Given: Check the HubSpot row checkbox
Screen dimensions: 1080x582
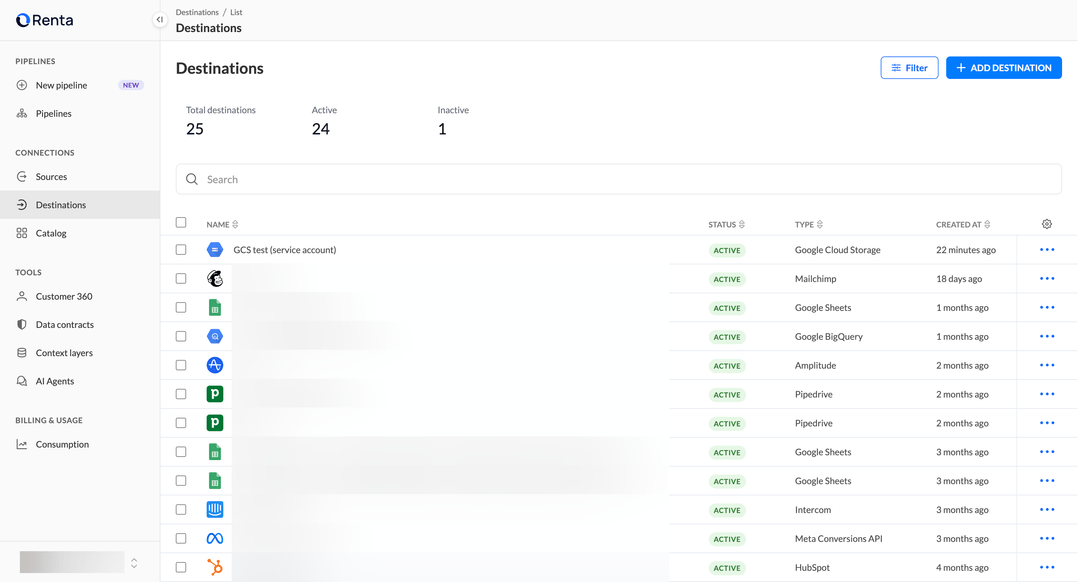Looking at the screenshot, I should click(x=181, y=568).
